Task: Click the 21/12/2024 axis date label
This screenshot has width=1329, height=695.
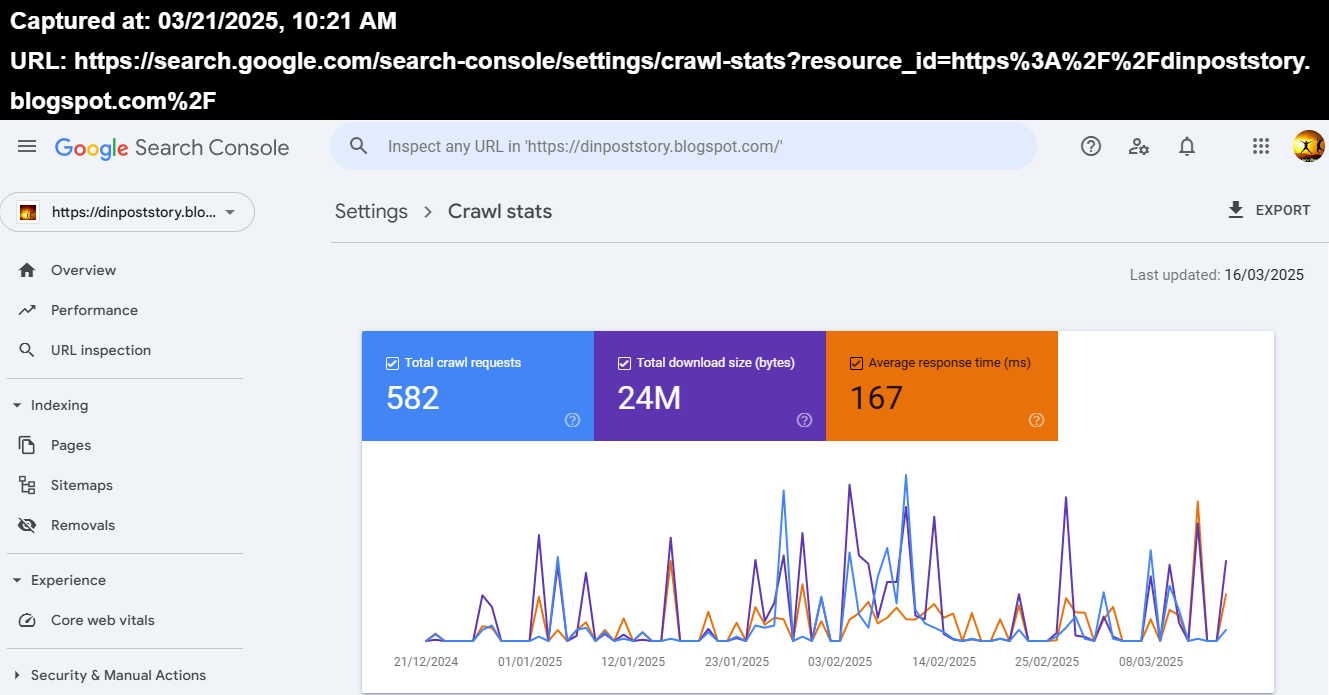Action: (426, 662)
